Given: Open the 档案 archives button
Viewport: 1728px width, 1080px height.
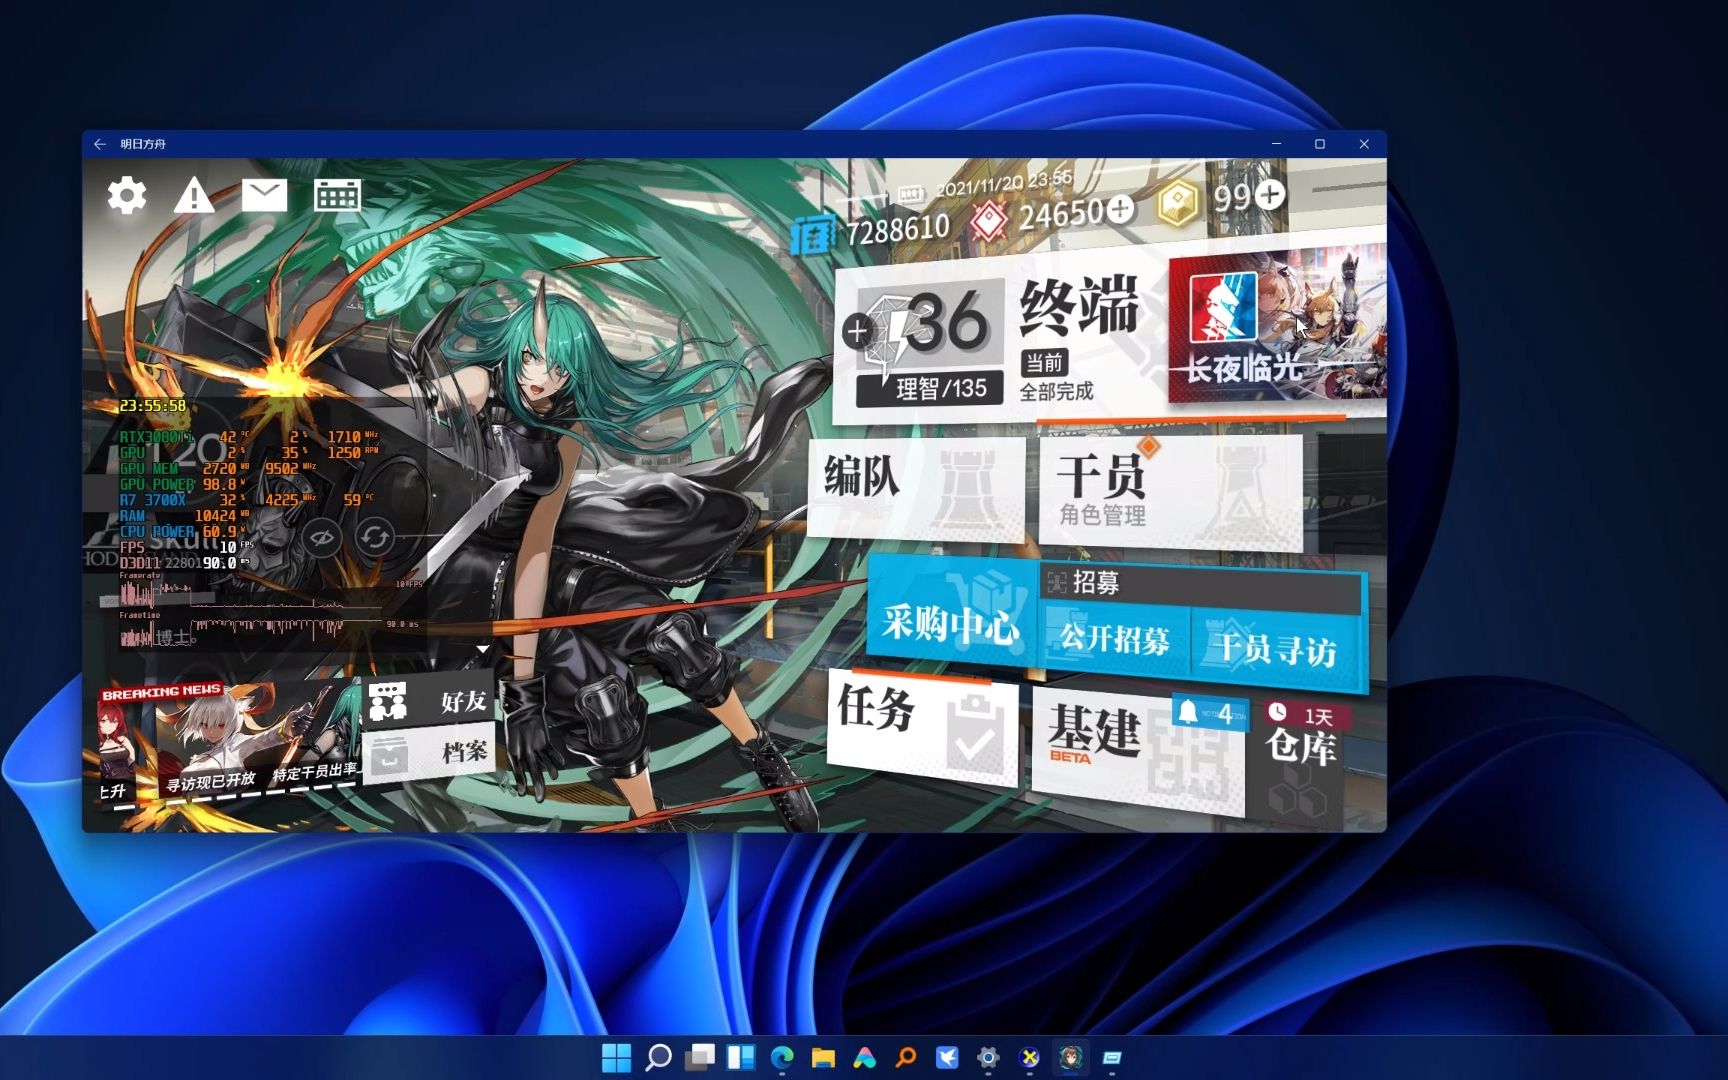Looking at the screenshot, I should 428,755.
